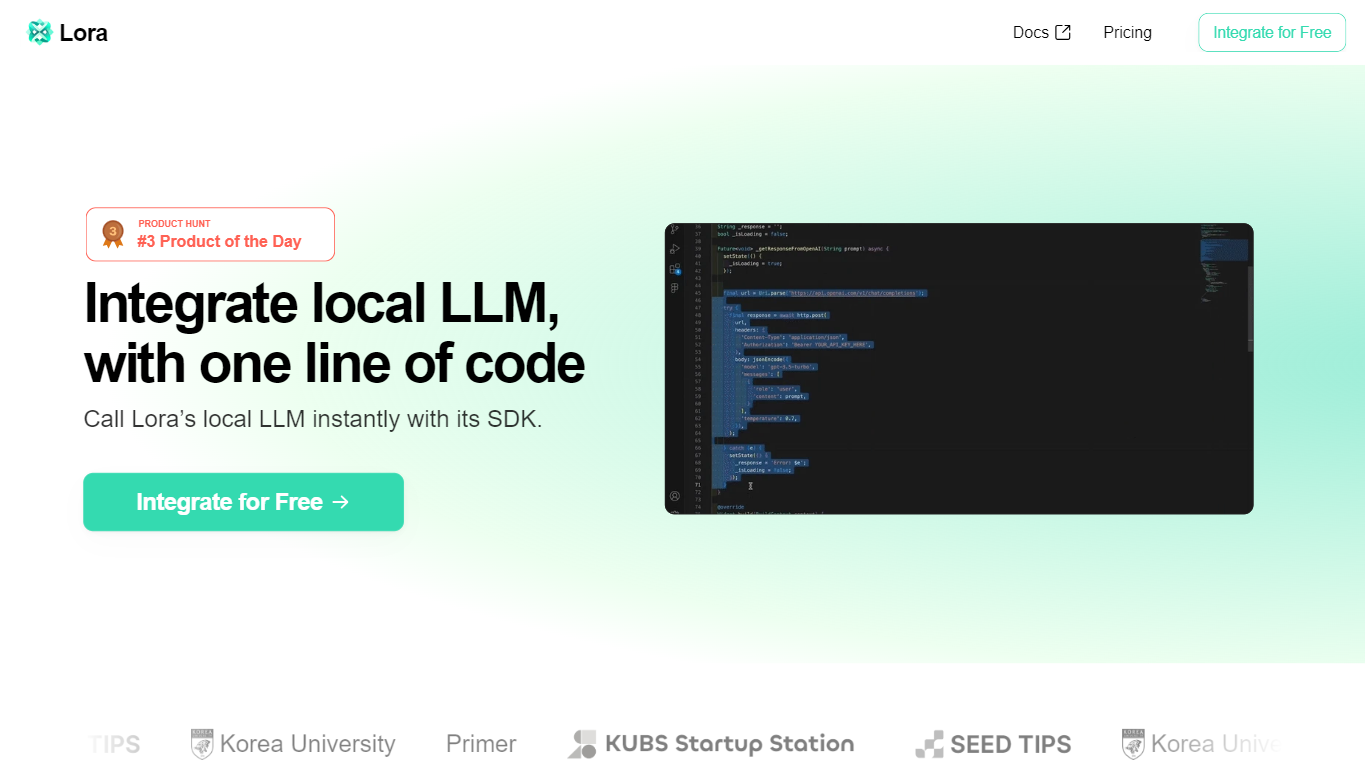Click the KUBS Startup Station logo icon

[x=582, y=744]
